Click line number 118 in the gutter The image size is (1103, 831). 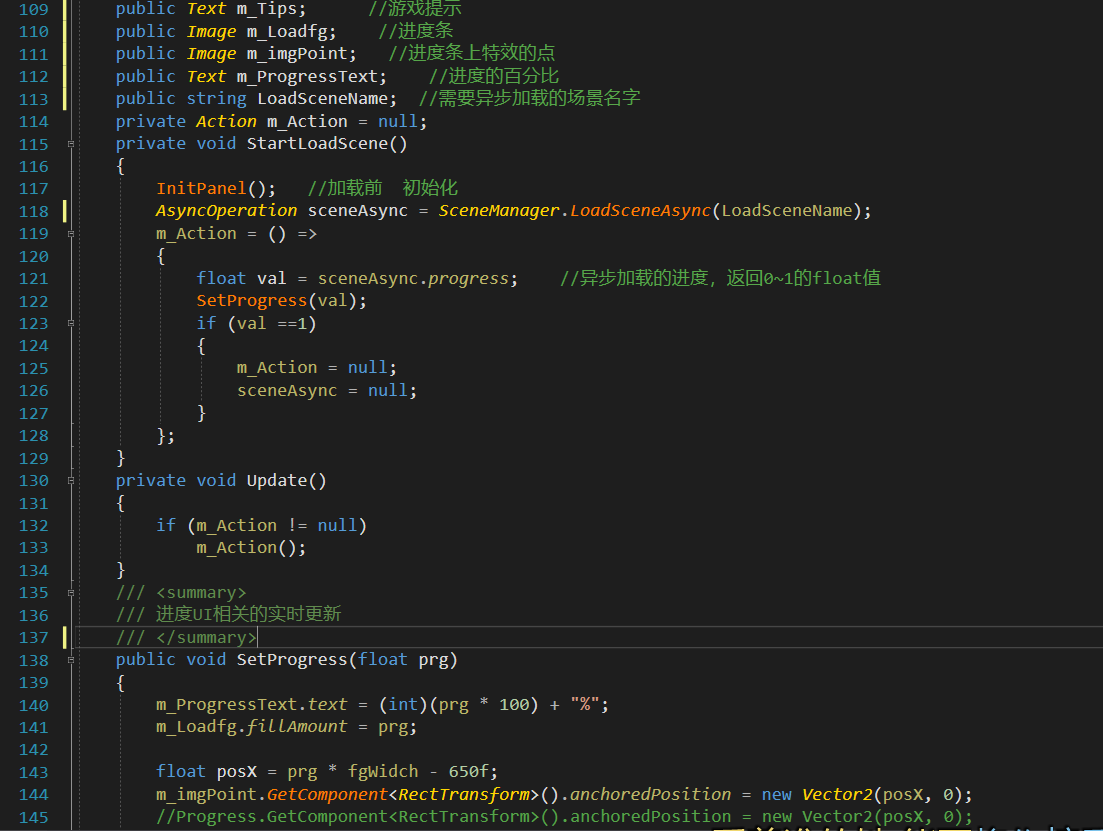pyautogui.click(x=34, y=211)
